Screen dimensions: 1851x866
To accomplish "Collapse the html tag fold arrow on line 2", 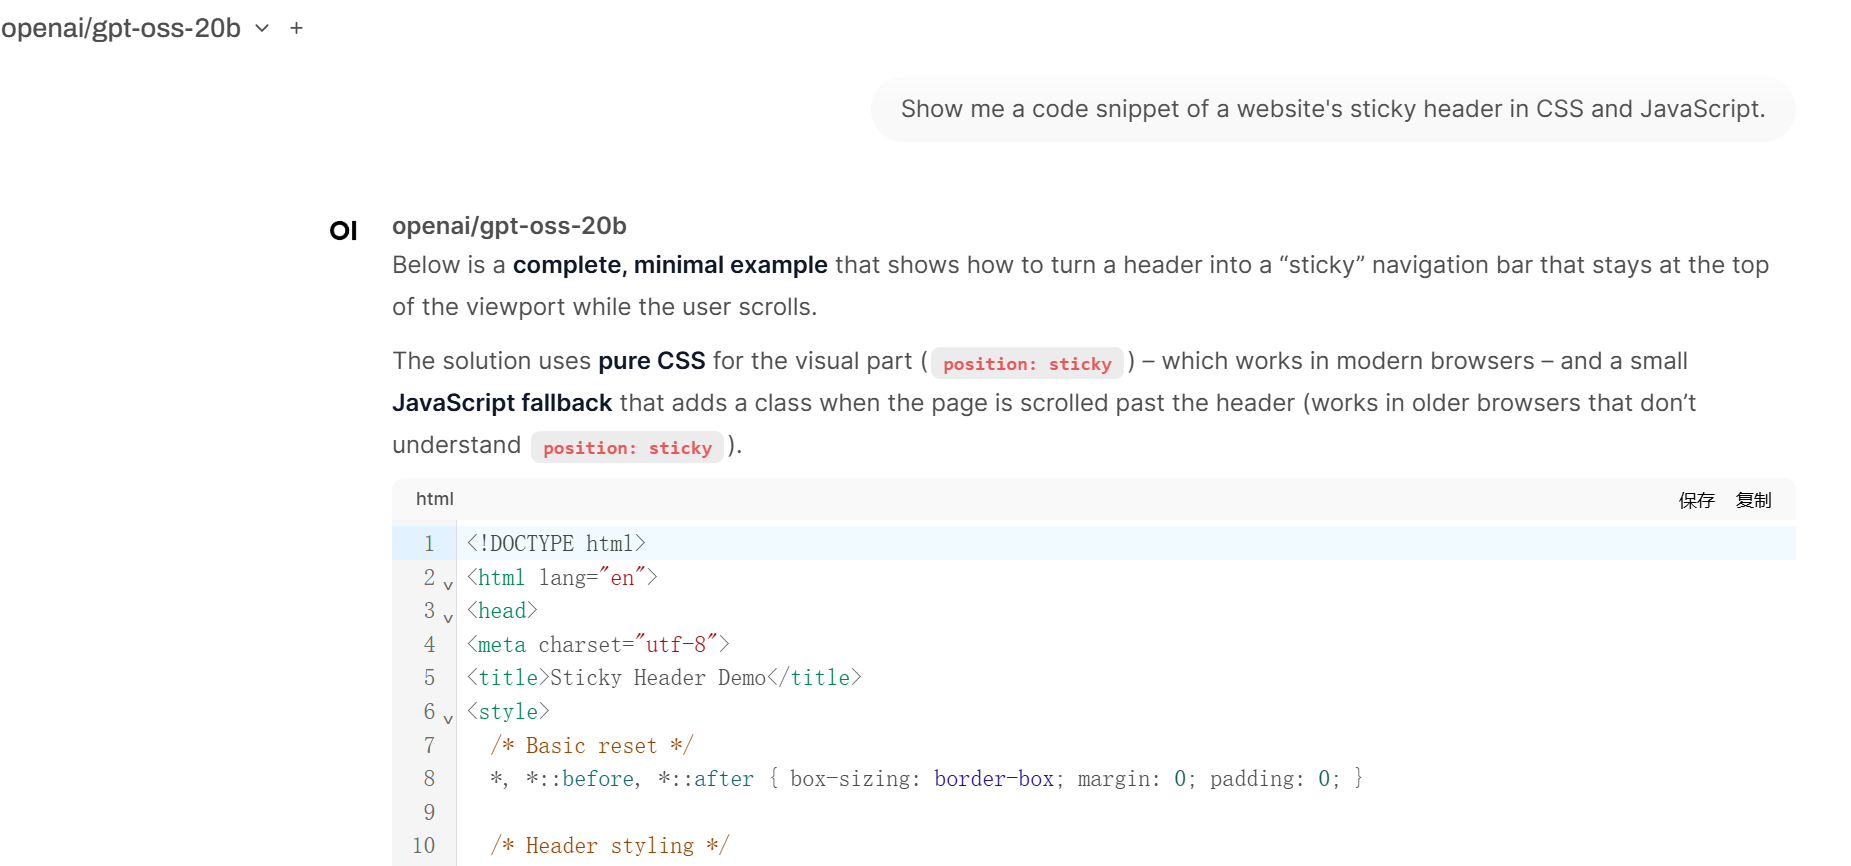I will pos(448,585).
